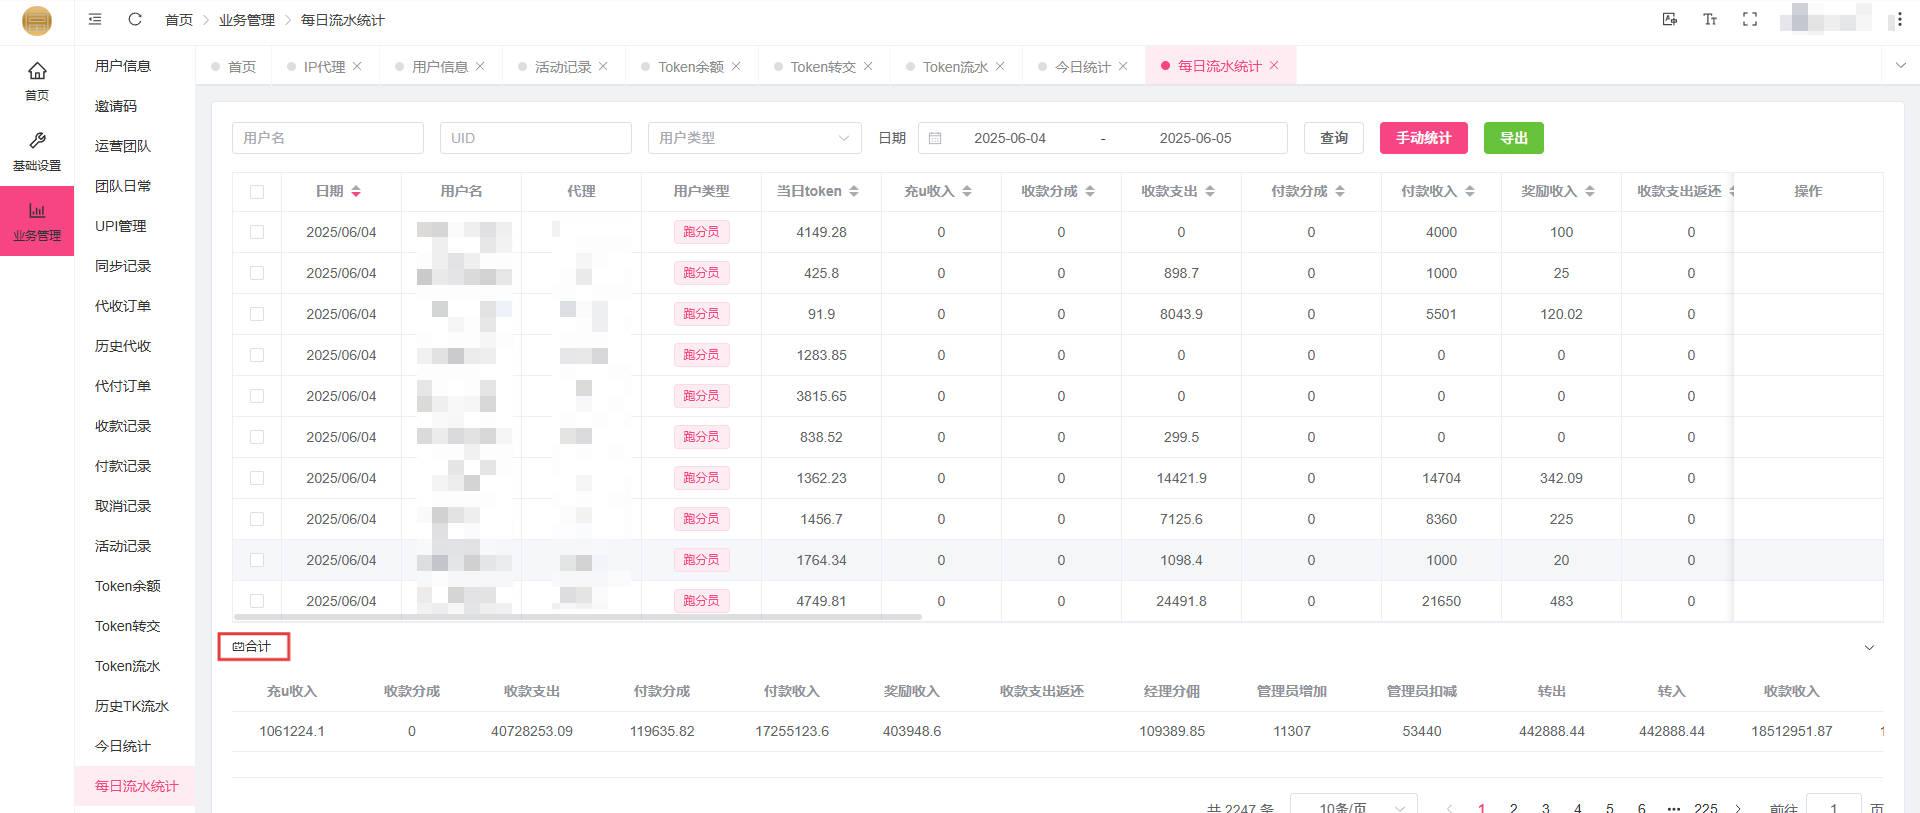Open the font size settings icon
The width and height of the screenshot is (1920, 813).
pyautogui.click(x=1710, y=19)
